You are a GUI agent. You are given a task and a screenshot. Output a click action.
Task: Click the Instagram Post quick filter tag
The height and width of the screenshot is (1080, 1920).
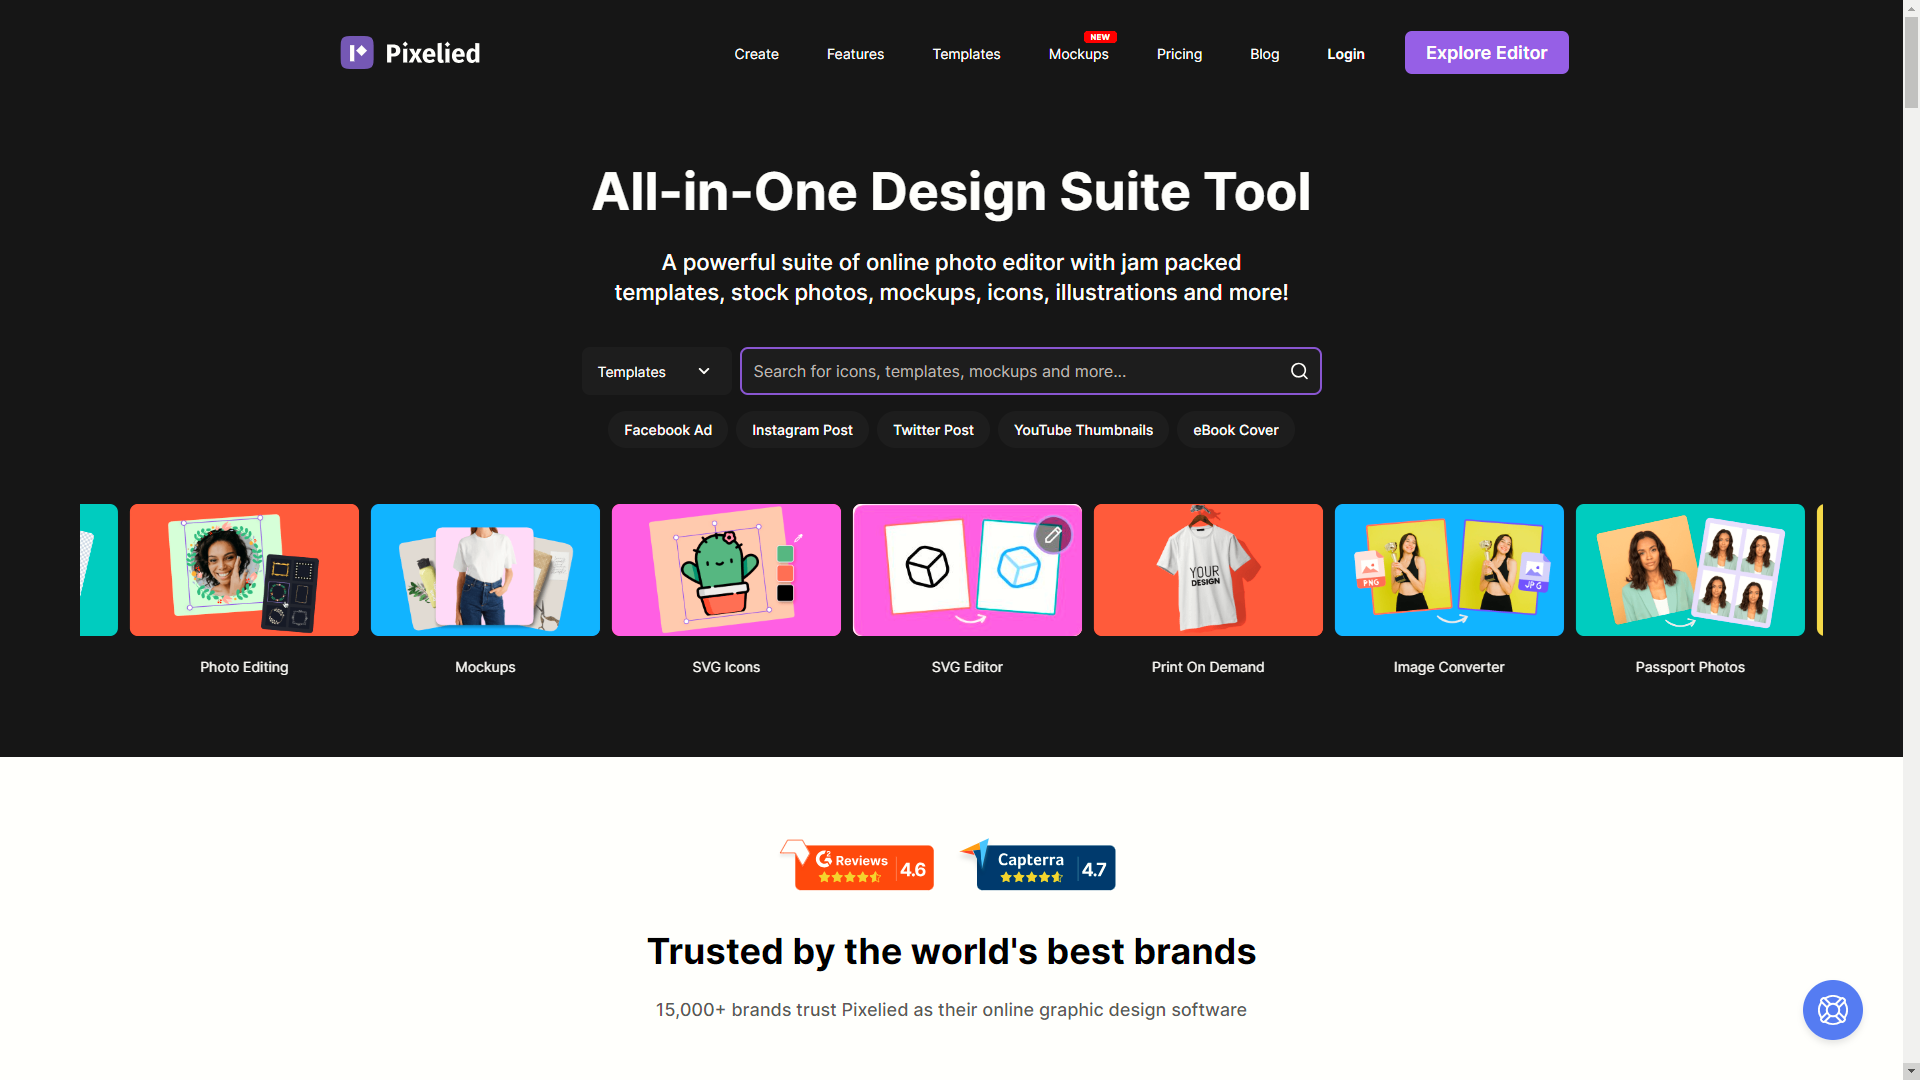[800, 430]
